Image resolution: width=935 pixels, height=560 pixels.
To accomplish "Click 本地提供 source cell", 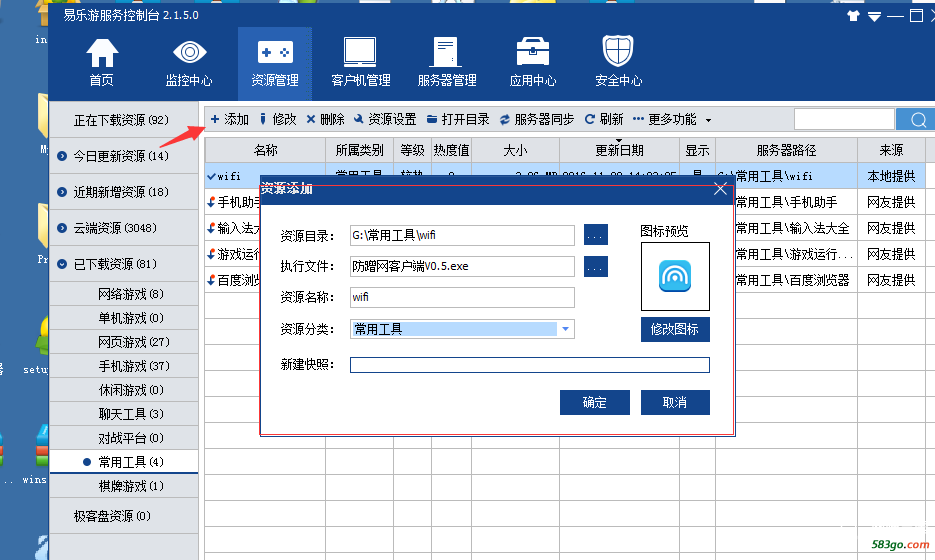I will coord(891,176).
